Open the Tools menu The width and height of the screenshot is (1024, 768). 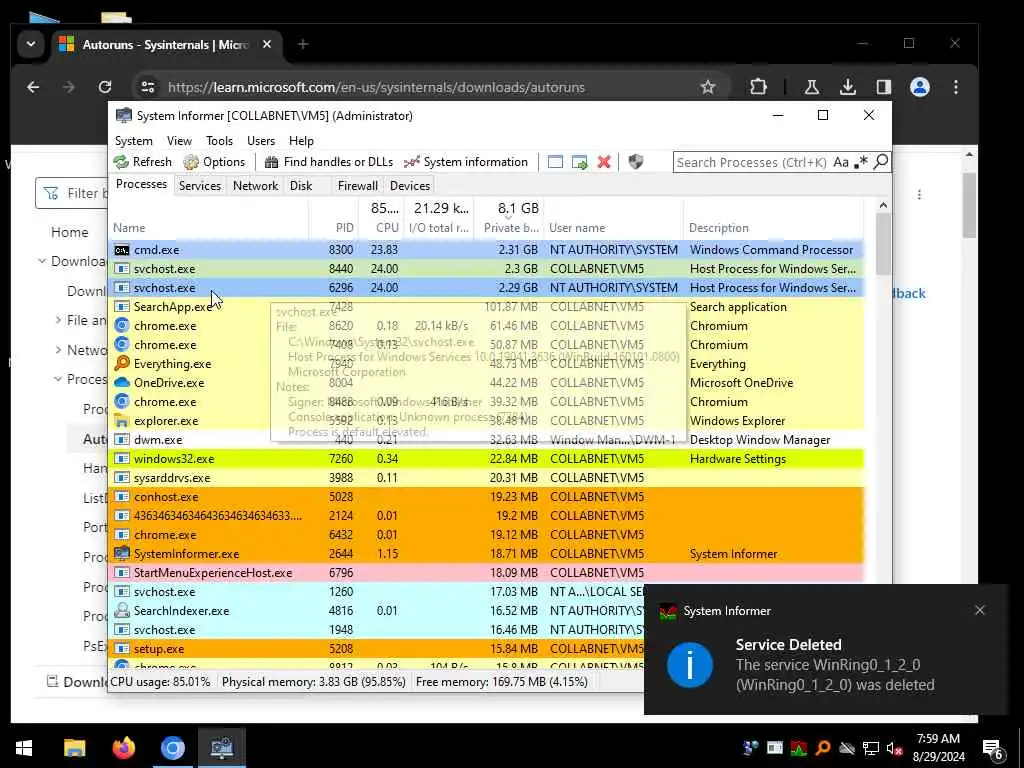pos(219,141)
